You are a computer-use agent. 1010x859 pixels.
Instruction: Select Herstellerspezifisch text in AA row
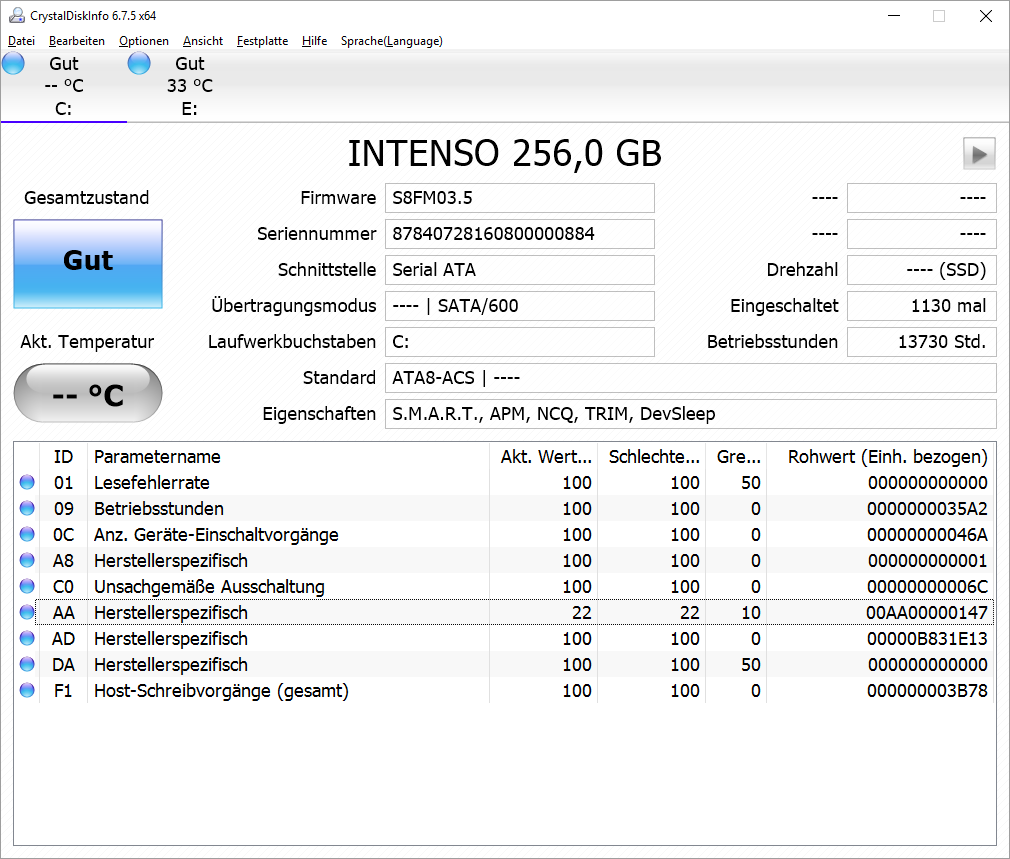click(171, 612)
